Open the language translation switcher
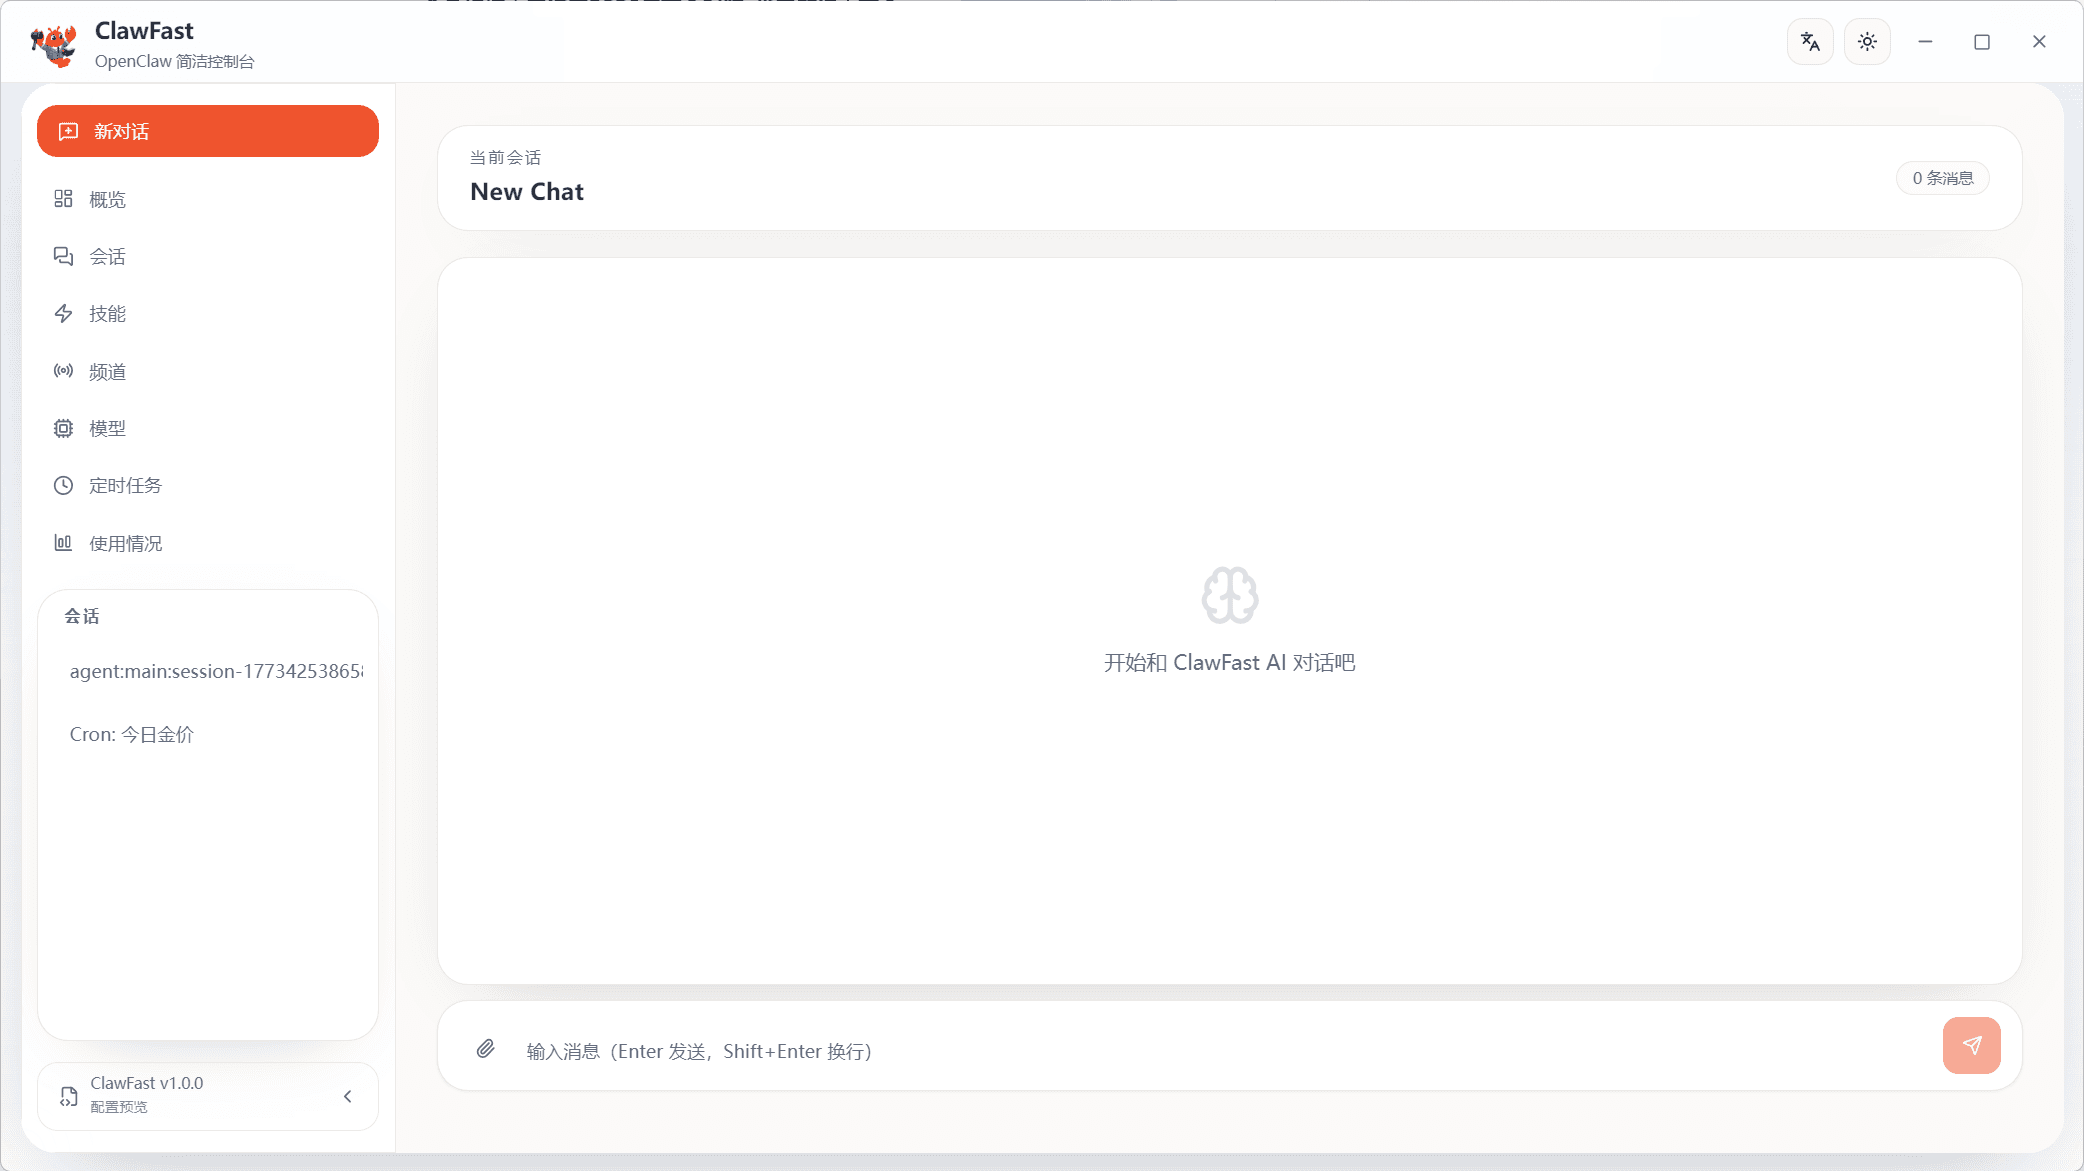The height and width of the screenshot is (1171, 2084). pos(1810,42)
